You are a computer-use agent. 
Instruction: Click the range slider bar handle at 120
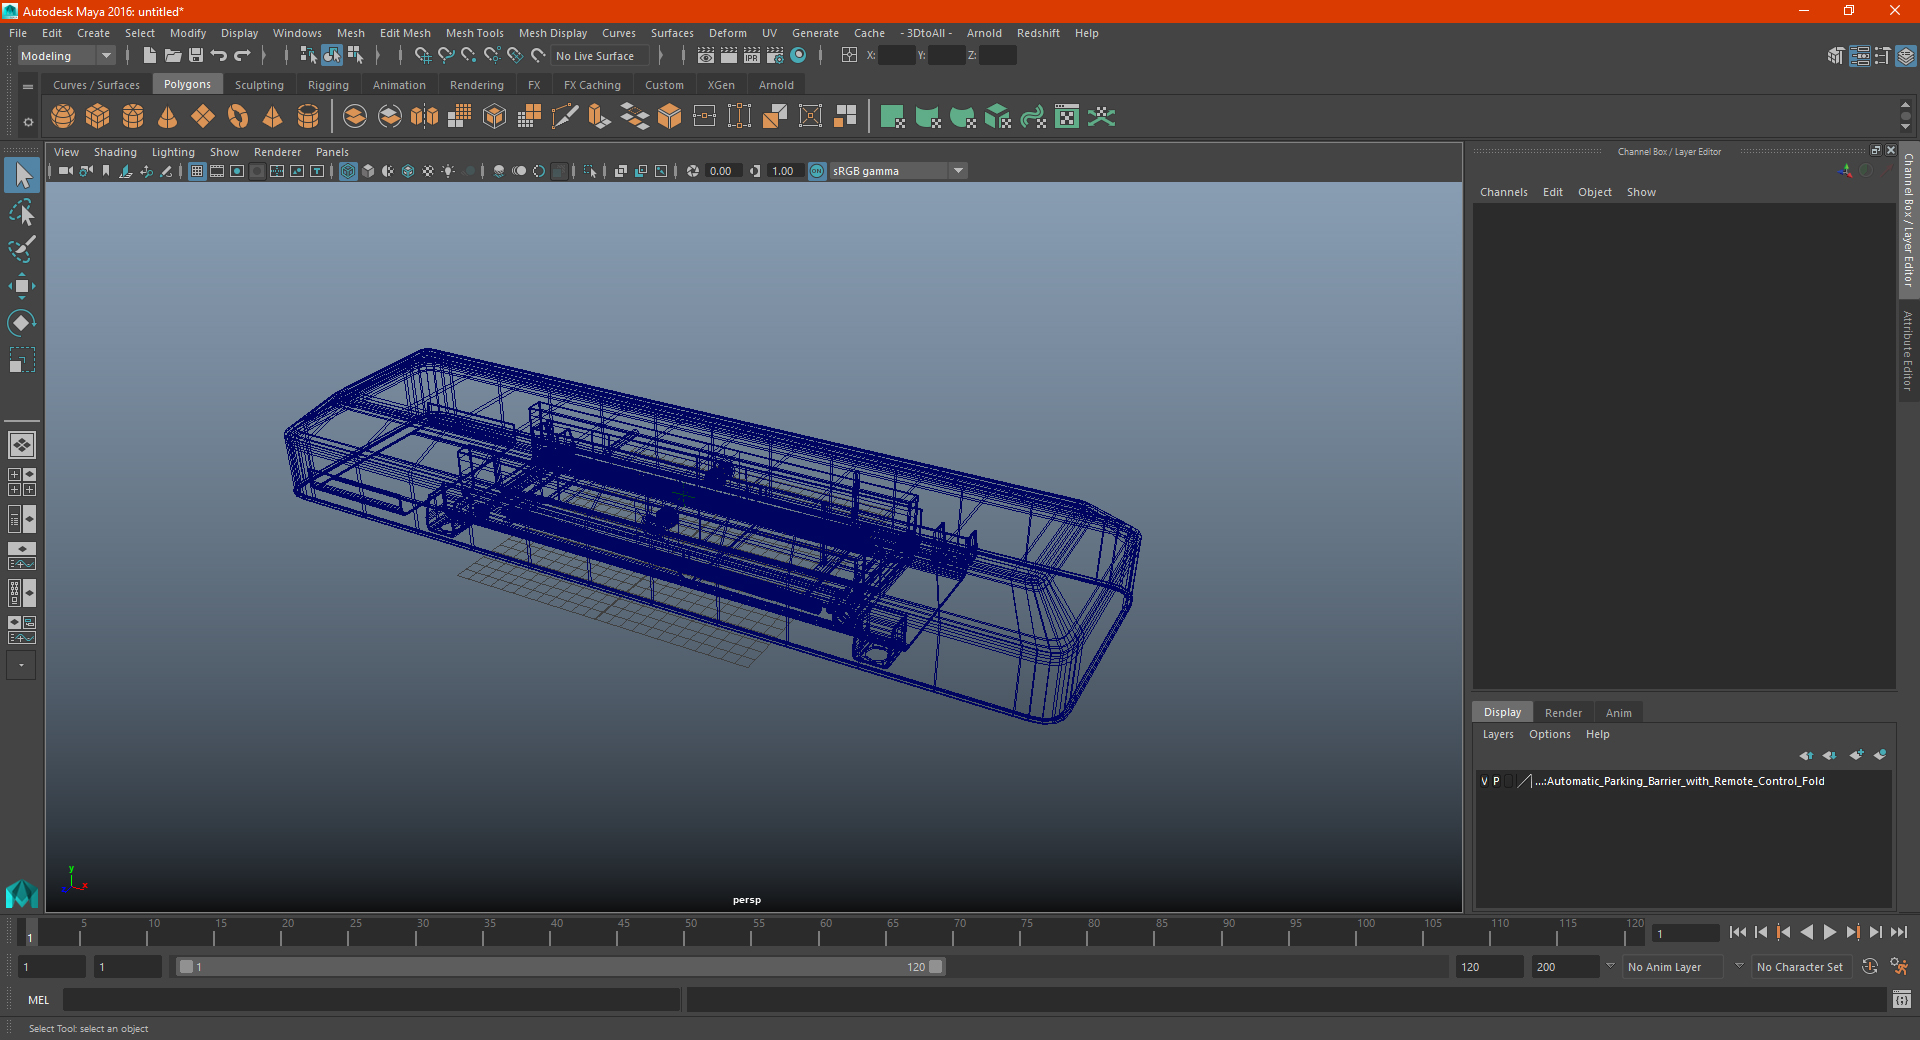(935, 967)
